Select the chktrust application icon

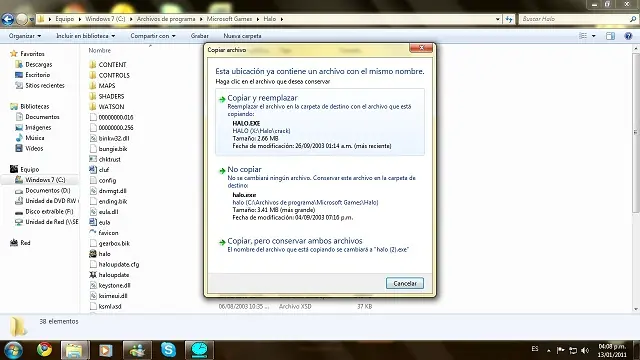click(x=93, y=159)
